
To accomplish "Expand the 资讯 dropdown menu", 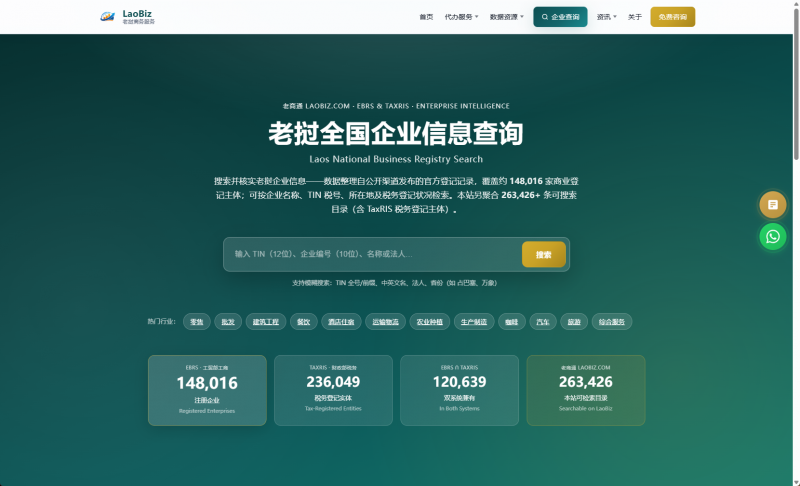I will [607, 17].
